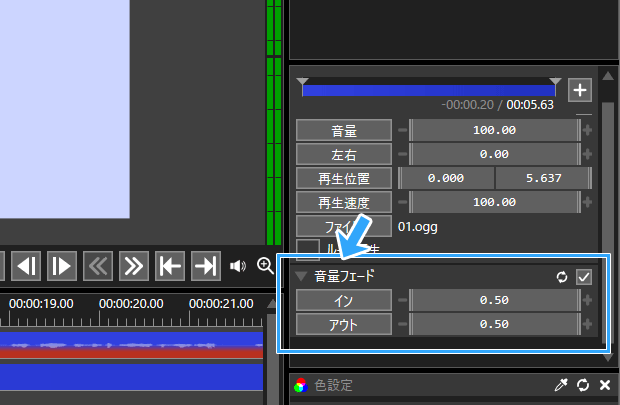Viewport: 620px width, 405px height.
Task: Click the double-right fast-forward button
Action: click(134, 266)
